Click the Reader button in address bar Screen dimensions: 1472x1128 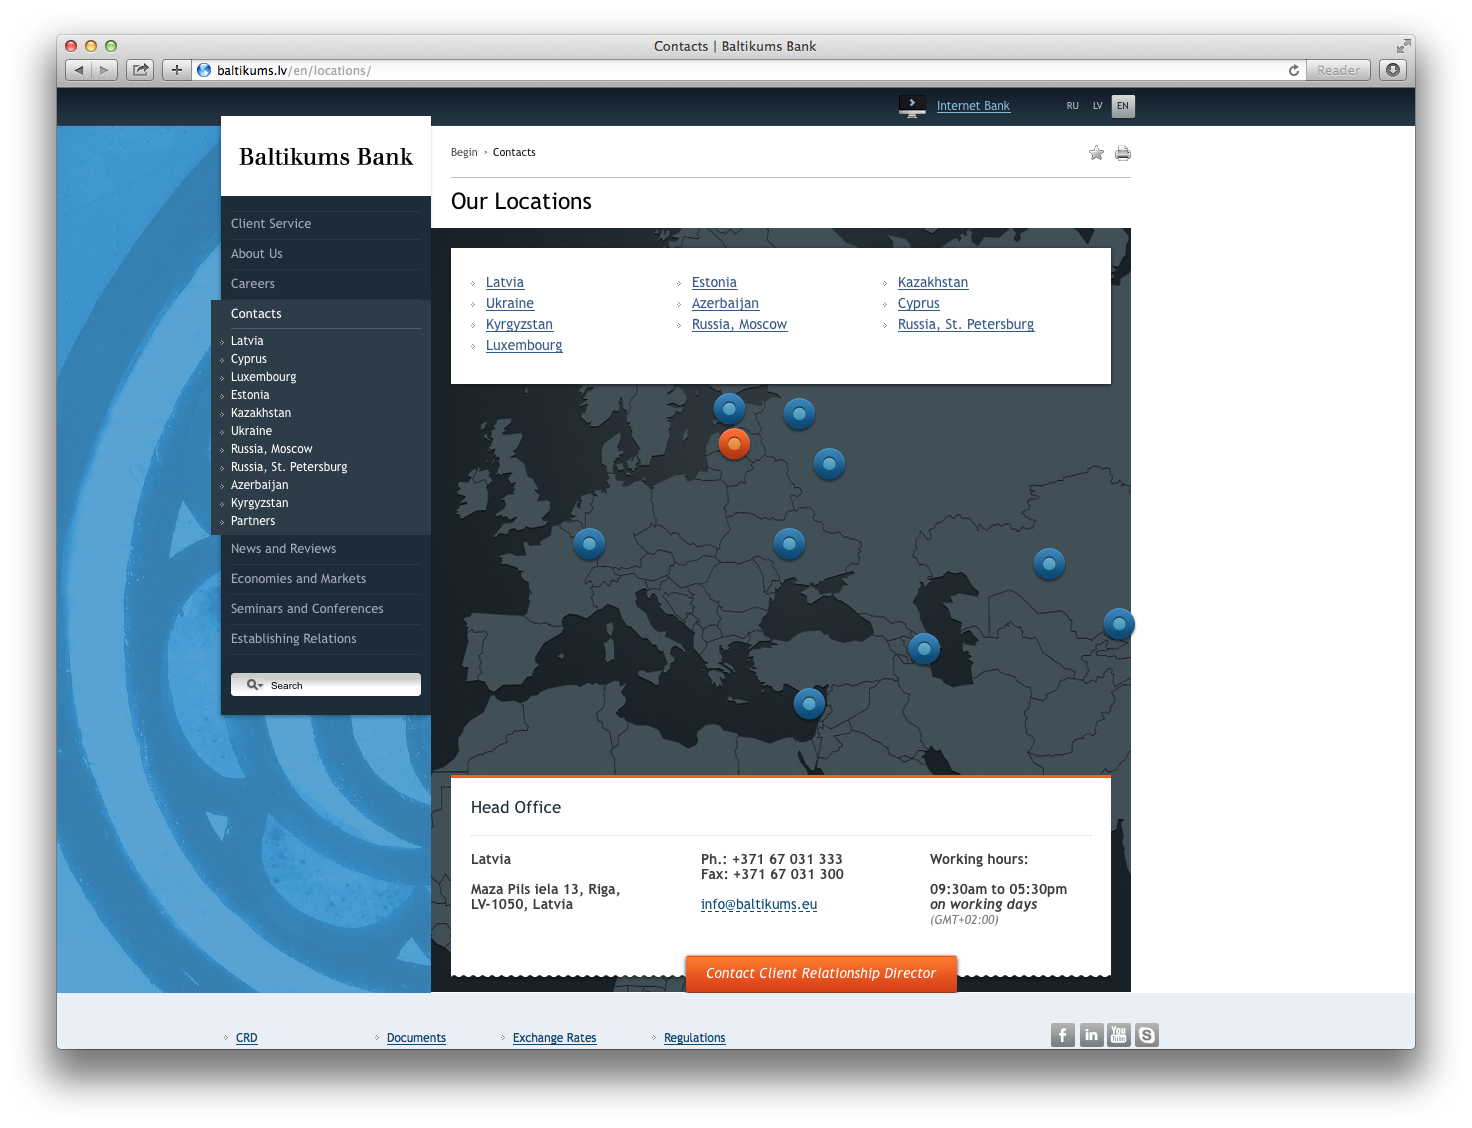click(x=1338, y=70)
